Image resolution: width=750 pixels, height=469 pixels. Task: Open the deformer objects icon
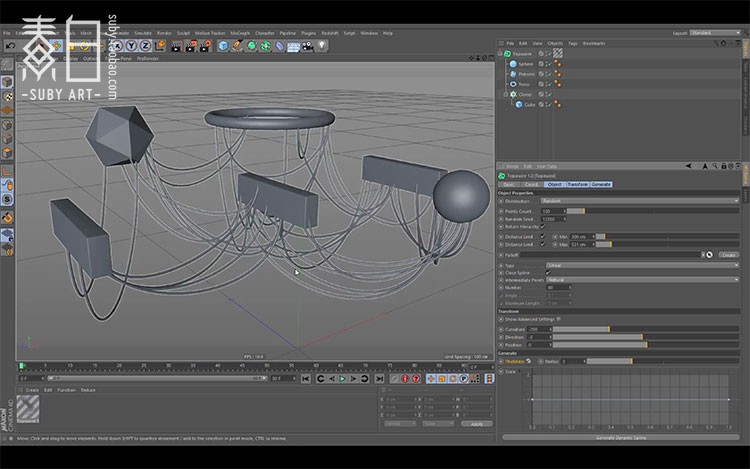pyautogui.click(x=279, y=46)
